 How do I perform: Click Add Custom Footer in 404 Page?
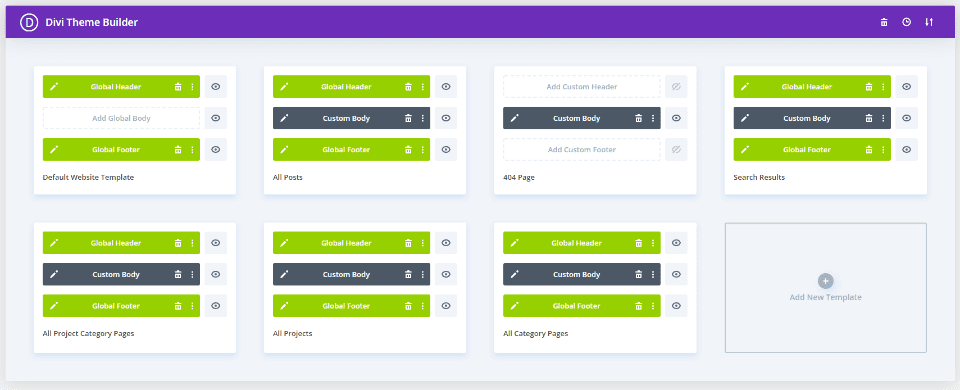coord(582,149)
